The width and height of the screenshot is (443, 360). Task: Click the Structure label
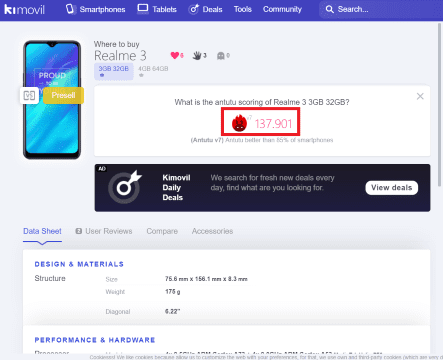point(50,278)
